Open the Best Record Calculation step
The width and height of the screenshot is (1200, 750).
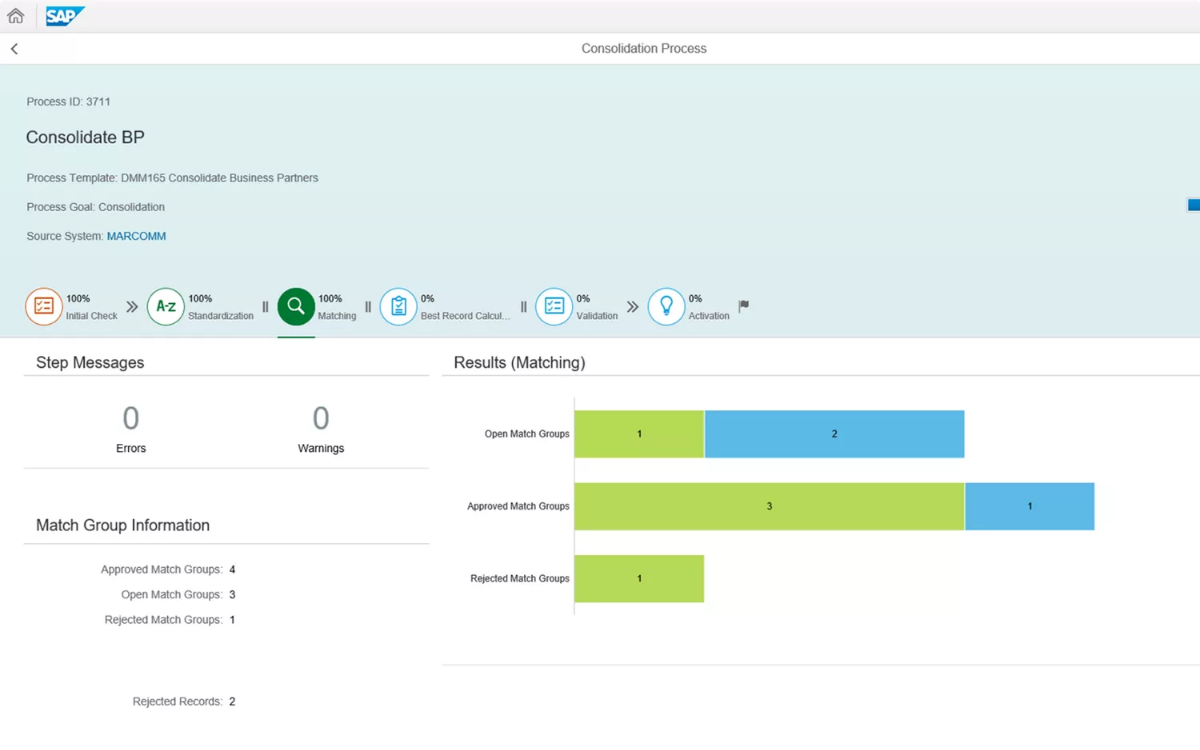point(398,307)
